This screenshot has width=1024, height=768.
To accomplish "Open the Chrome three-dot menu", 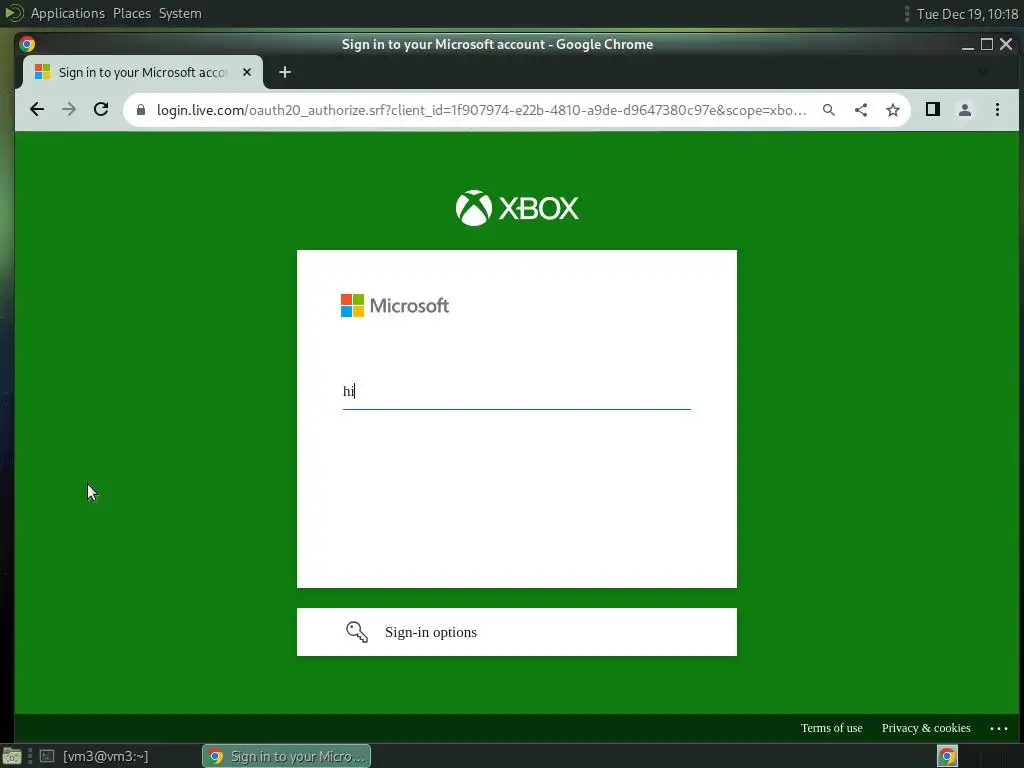I will pyautogui.click(x=997, y=110).
